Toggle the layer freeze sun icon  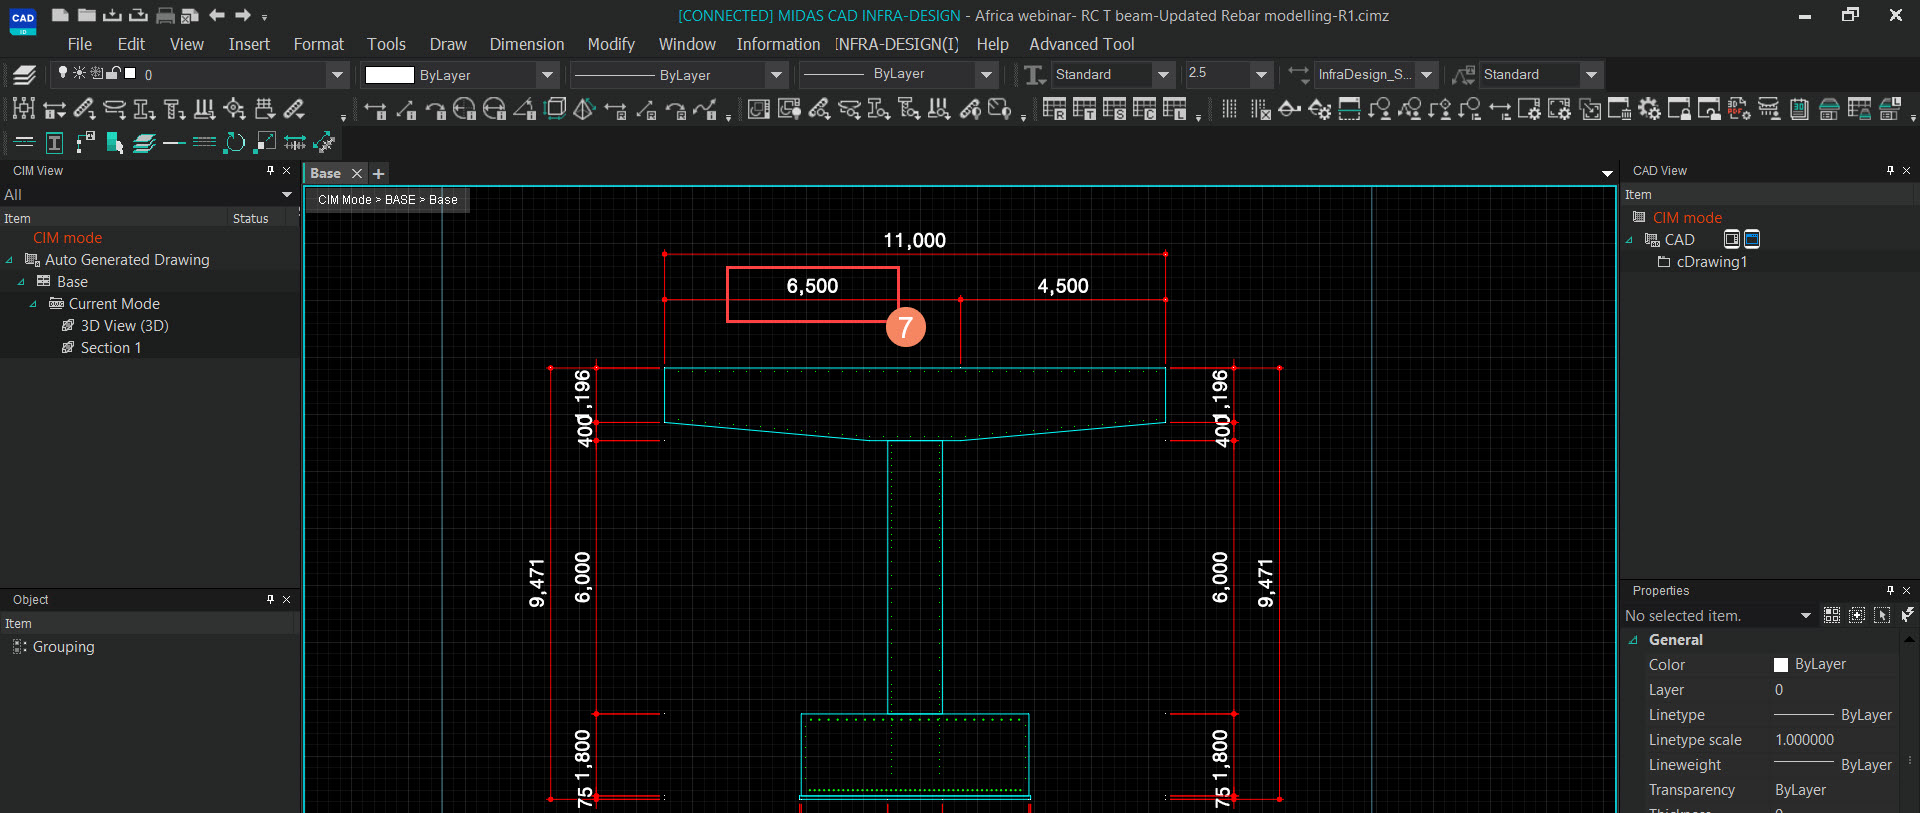coord(79,73)
